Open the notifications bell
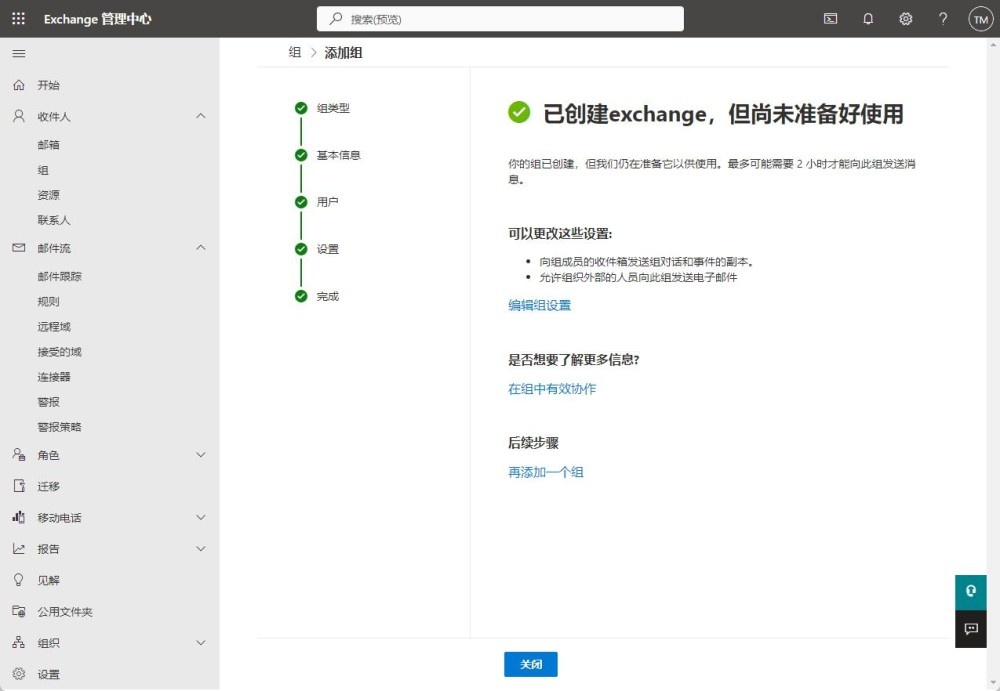The height and width of the screenshot is (691, 1000). (868, 19)
